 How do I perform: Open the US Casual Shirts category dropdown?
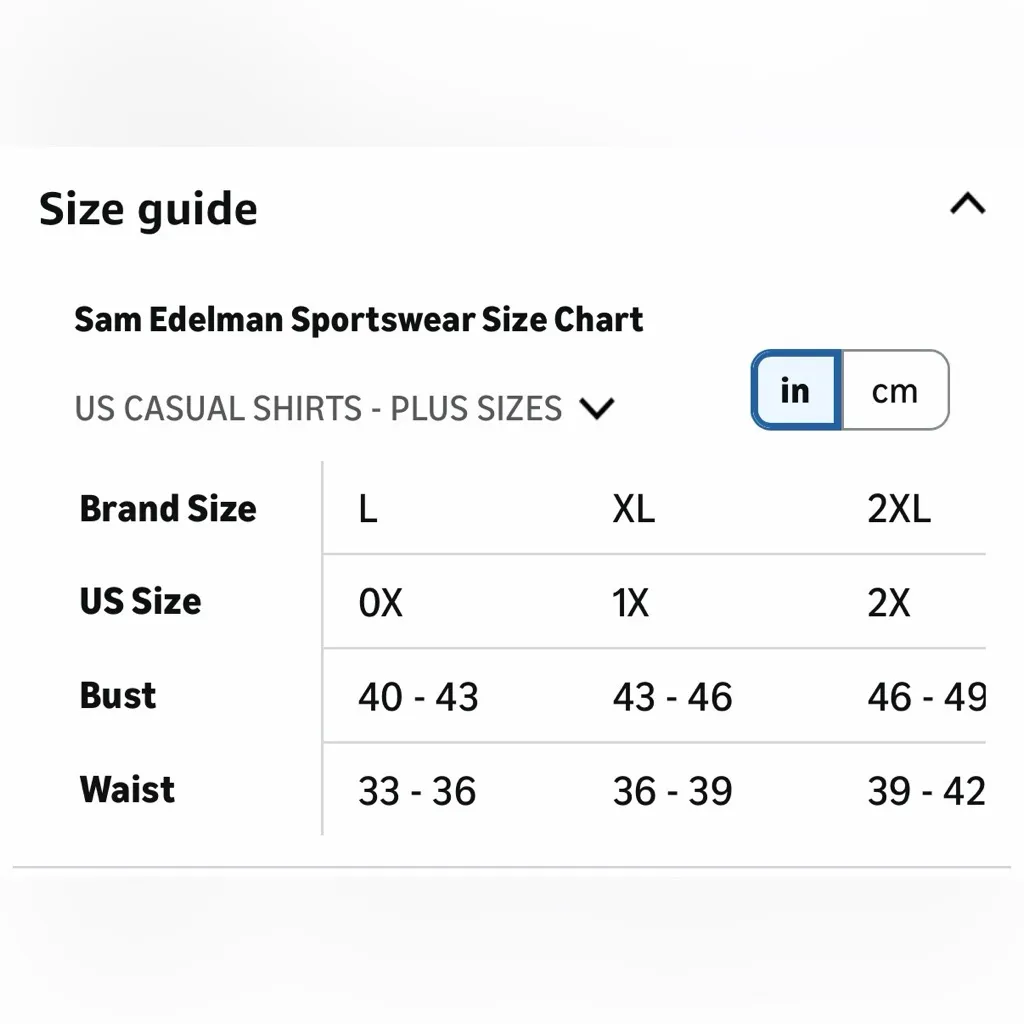pos(318,409)
